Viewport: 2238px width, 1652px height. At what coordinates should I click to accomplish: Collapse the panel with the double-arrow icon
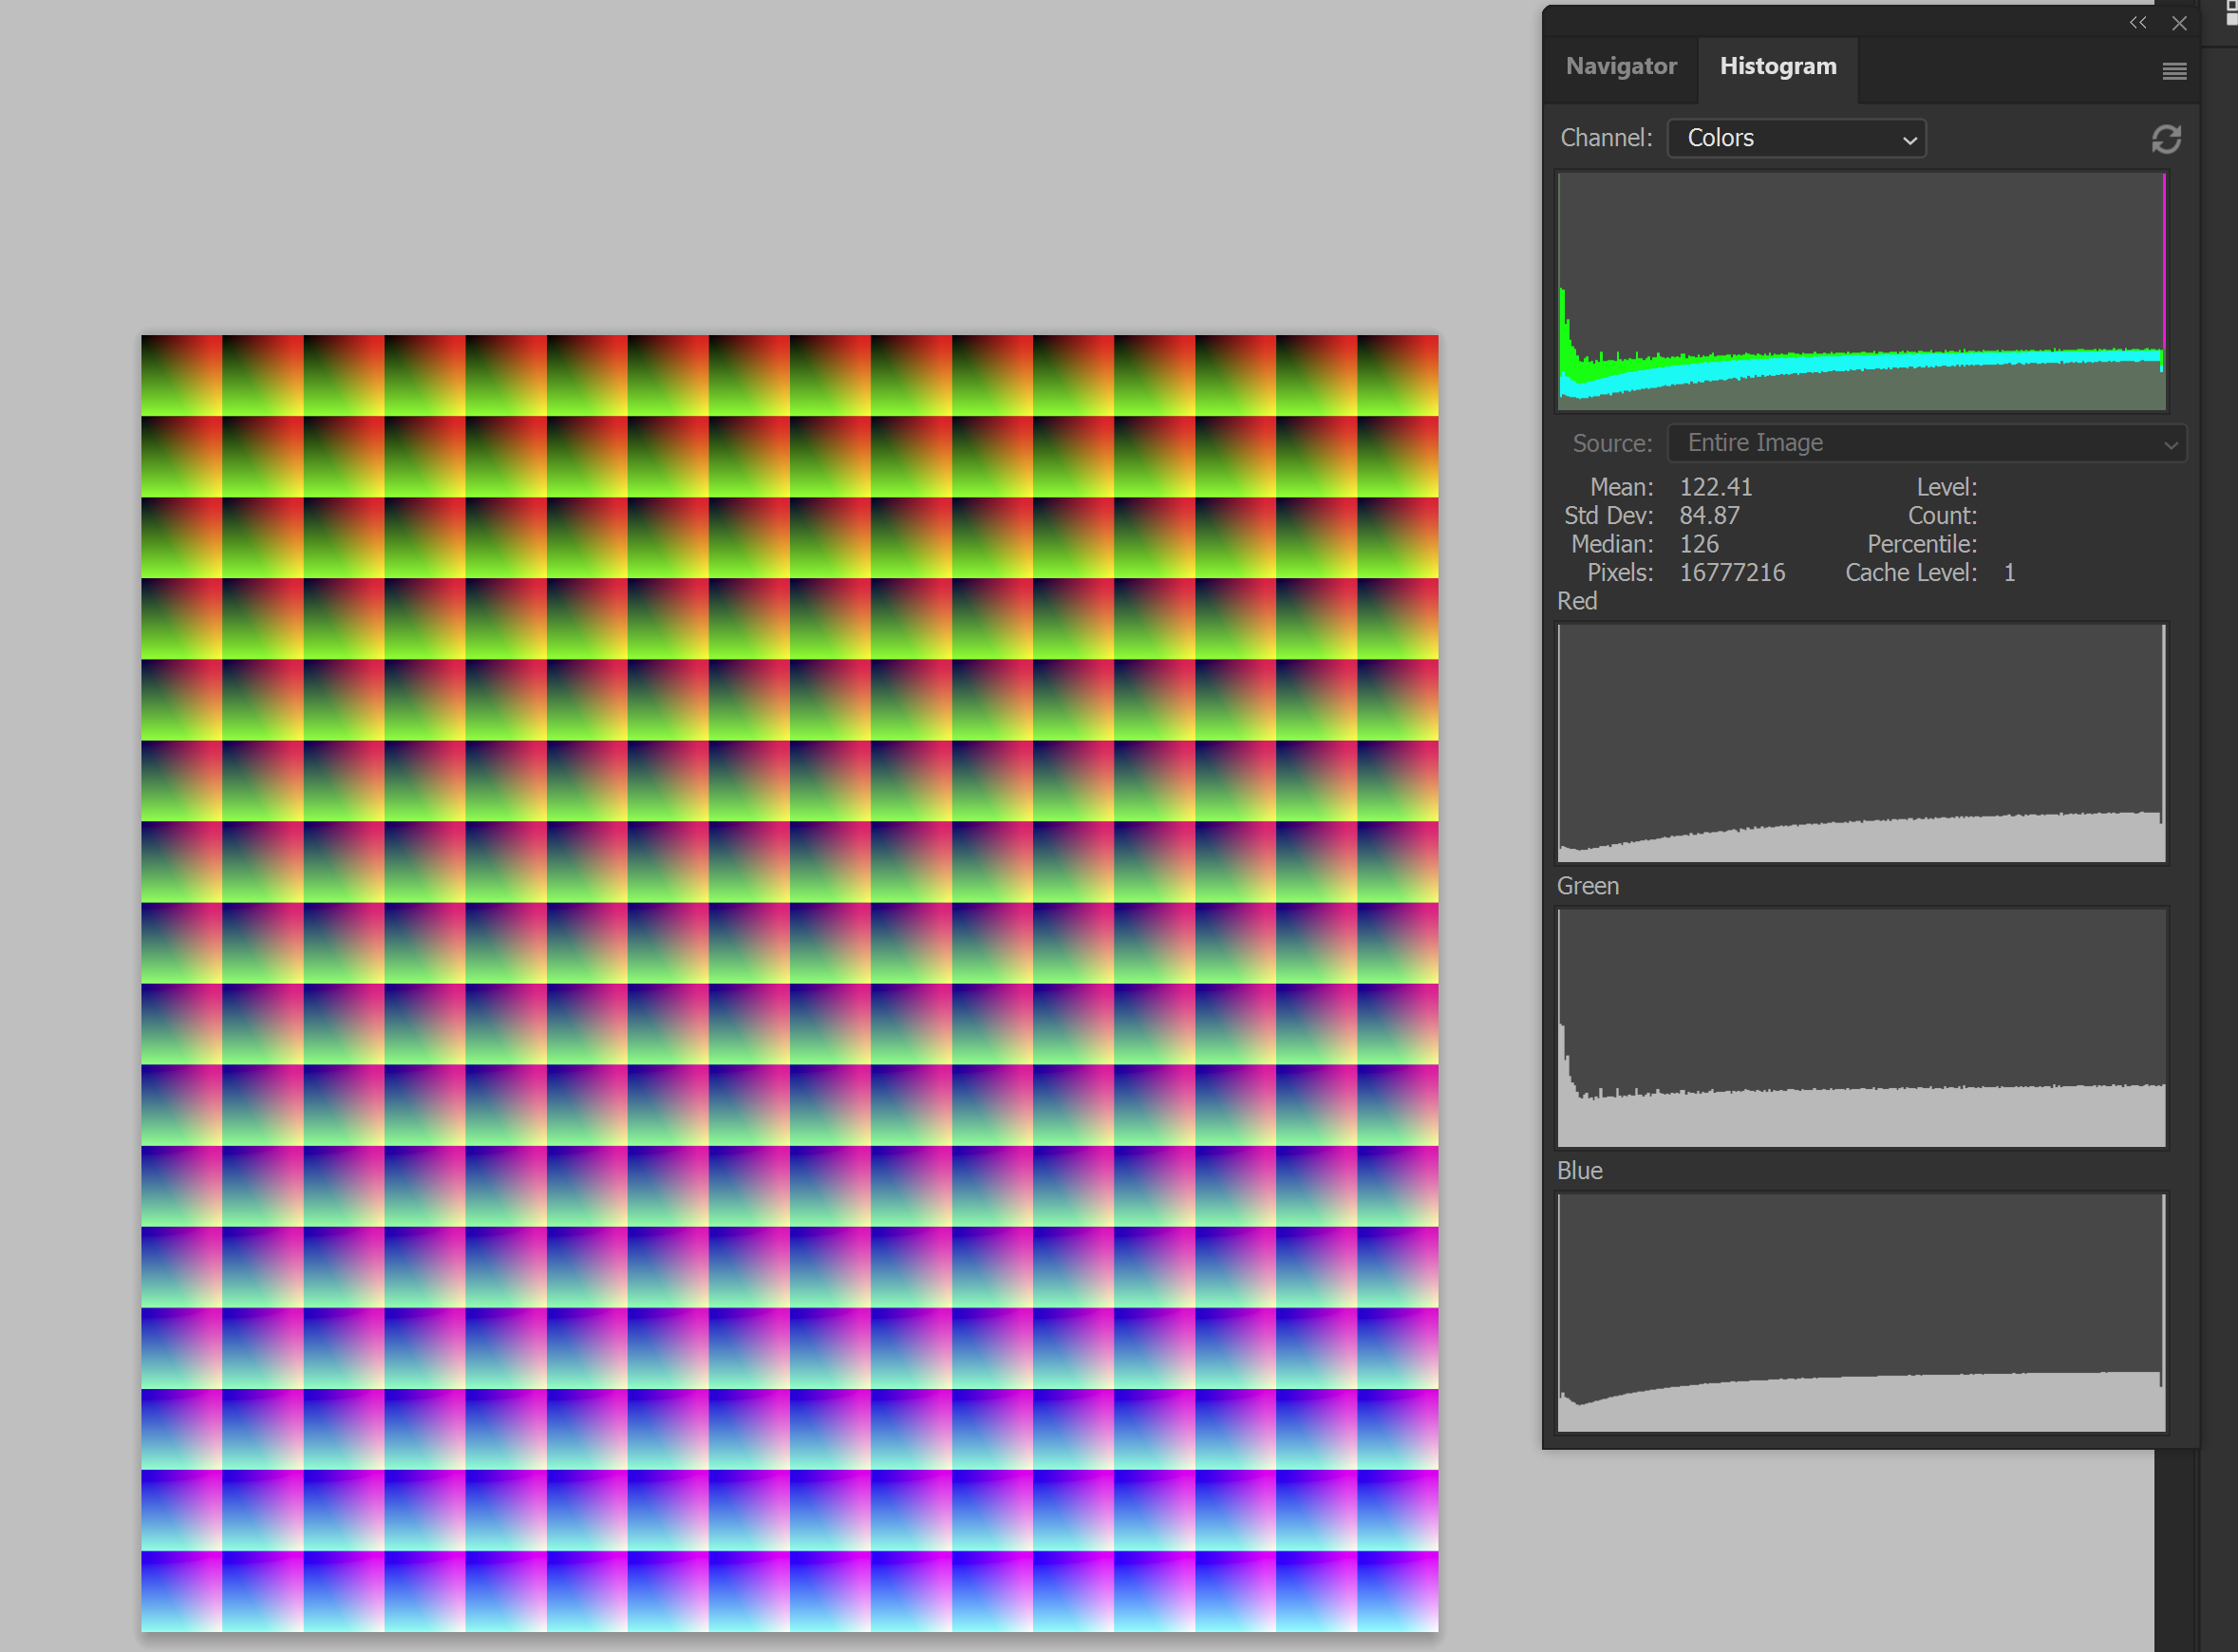coord(2137,22)
